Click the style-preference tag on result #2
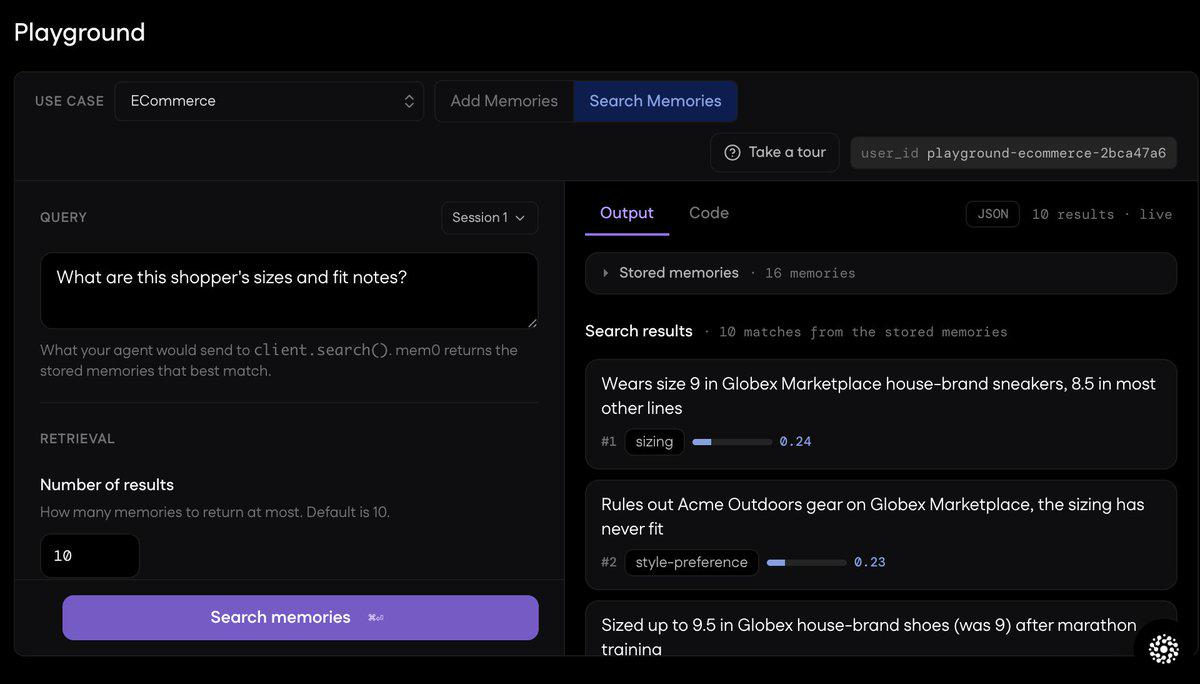Viewport: 1200px width, 684px height. pyautogui.click(x=691, y=562)
